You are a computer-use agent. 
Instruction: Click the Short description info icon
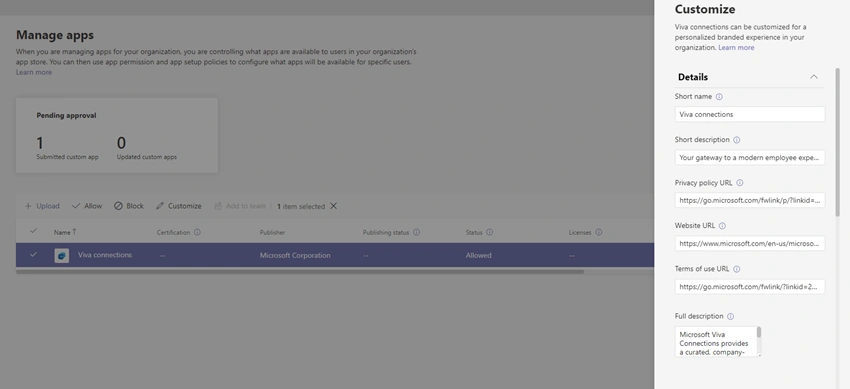[737, 140]
